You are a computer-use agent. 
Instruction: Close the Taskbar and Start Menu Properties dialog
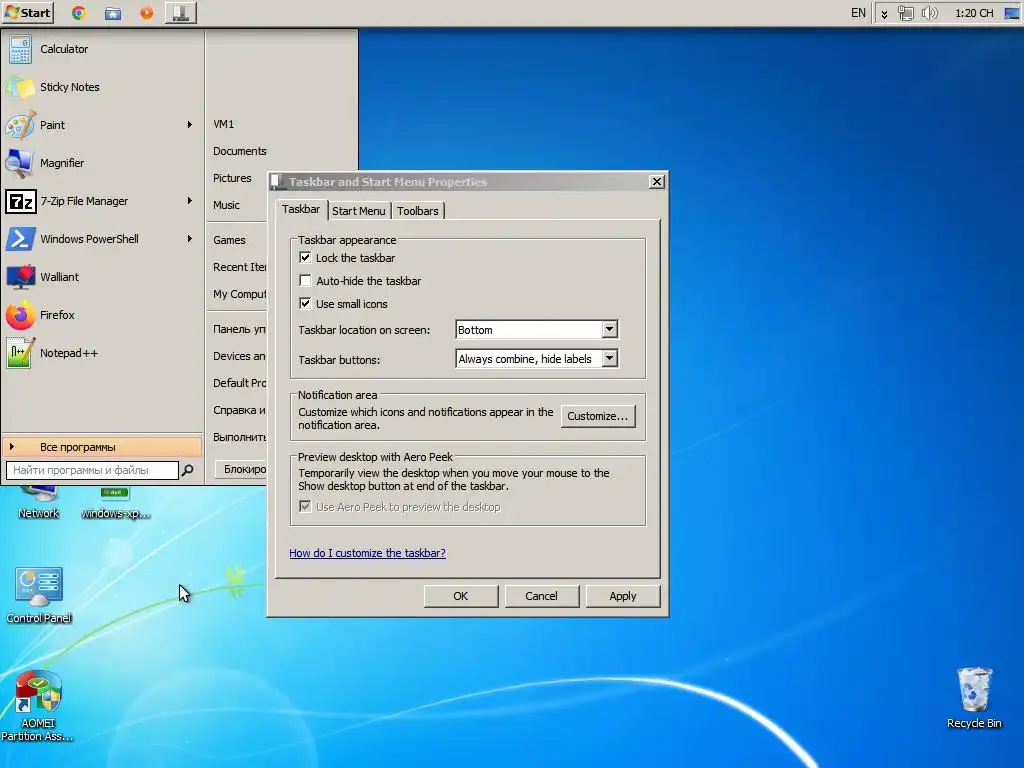point(657,182)
